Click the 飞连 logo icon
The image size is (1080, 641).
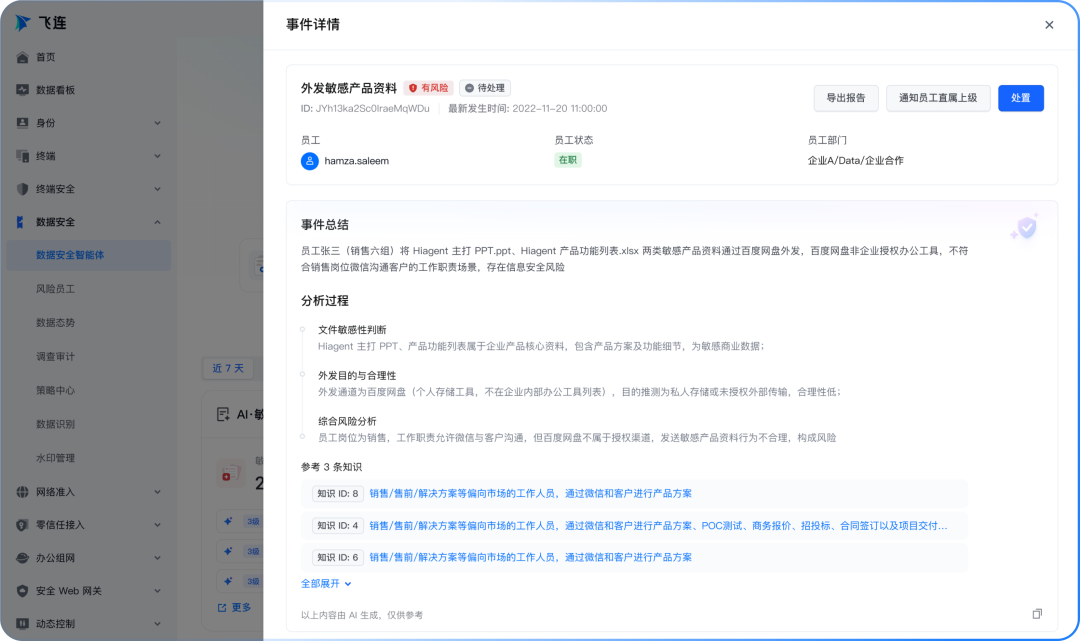(22, 23)
